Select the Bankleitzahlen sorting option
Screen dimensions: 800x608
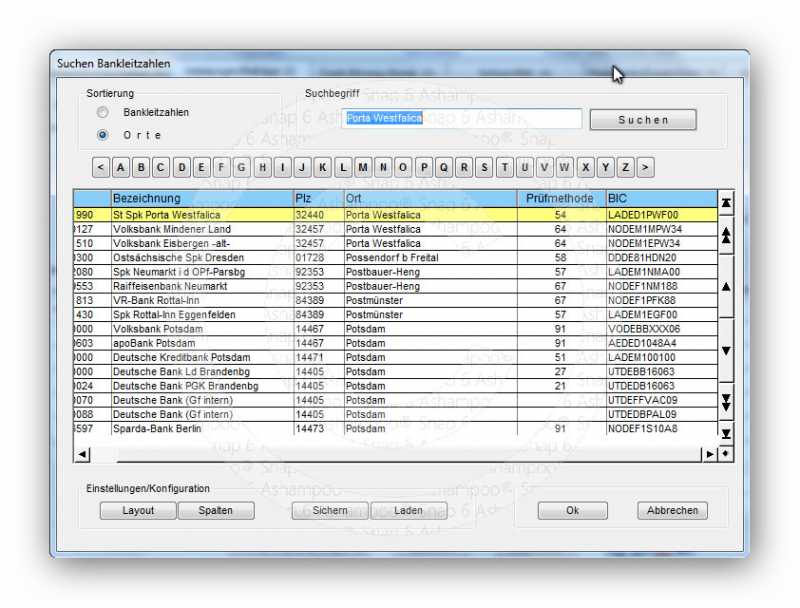click(x=103, y=113)
